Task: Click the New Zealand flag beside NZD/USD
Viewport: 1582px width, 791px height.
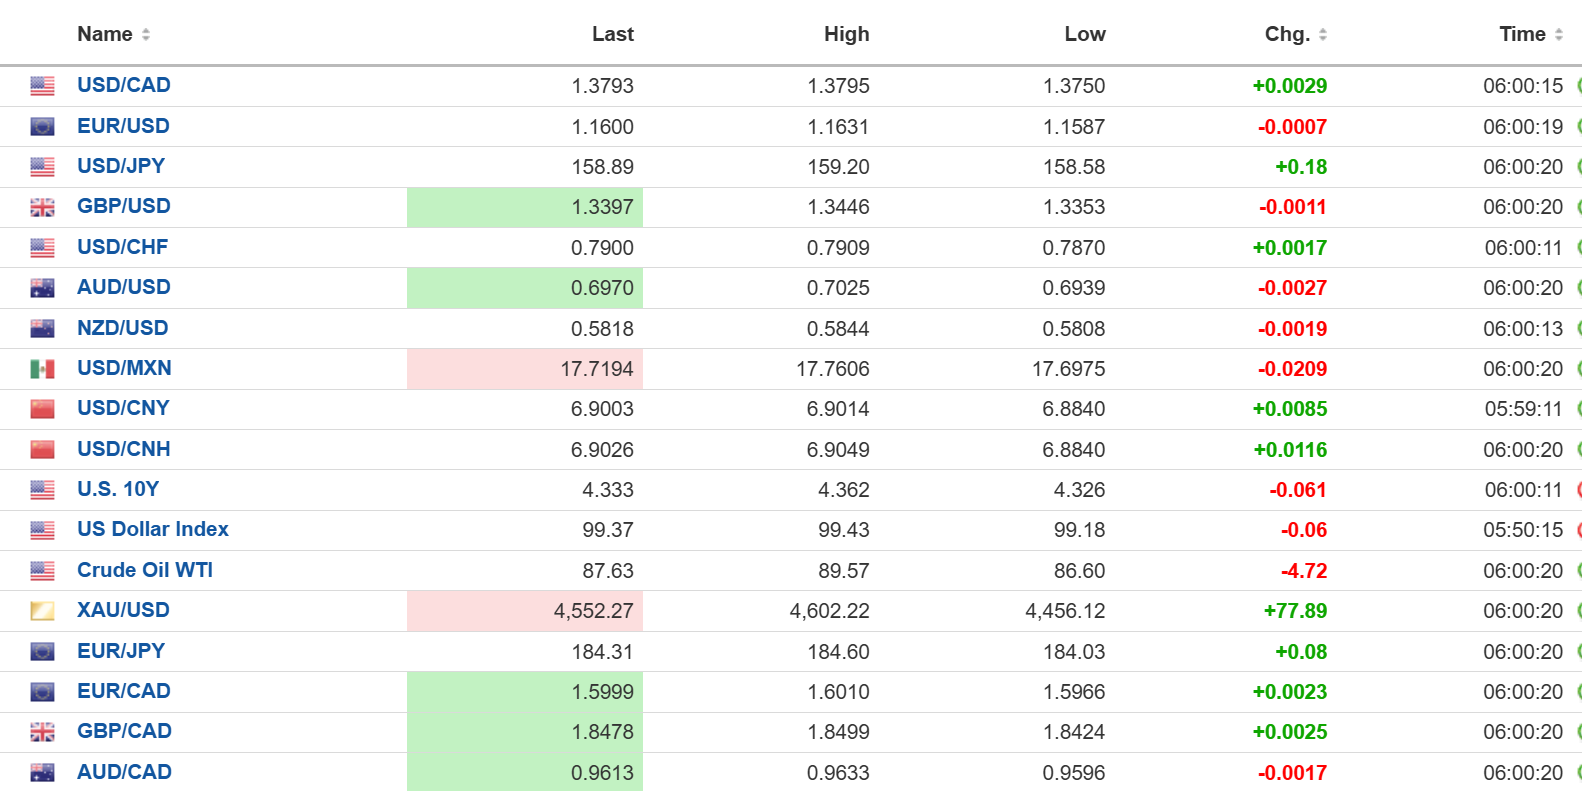Action: [x=42, y=328]
